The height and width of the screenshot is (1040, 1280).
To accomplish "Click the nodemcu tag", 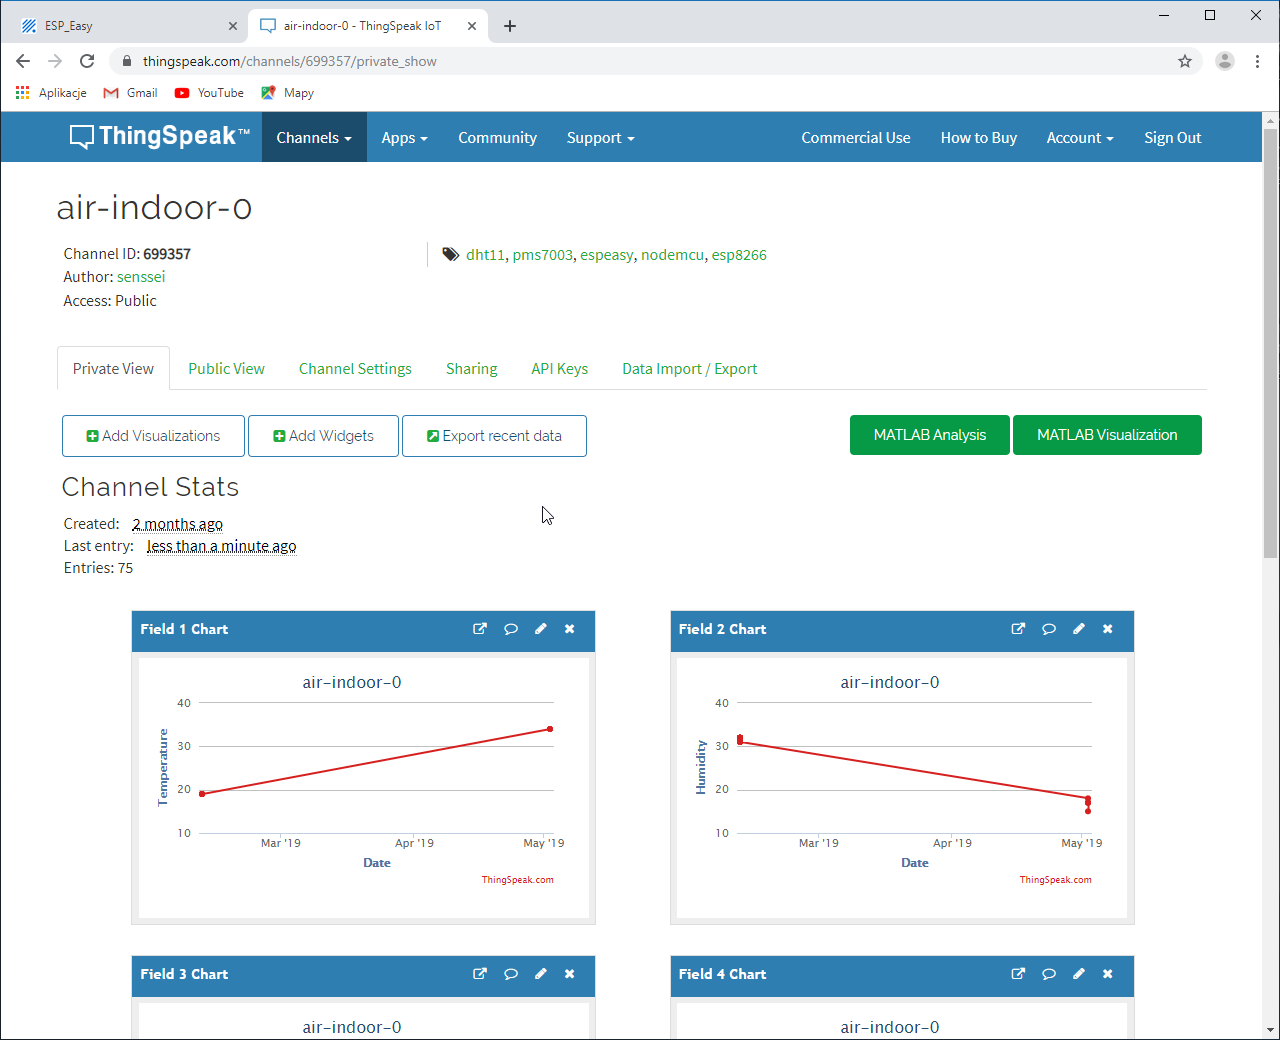I will click(x=673, y=255).
